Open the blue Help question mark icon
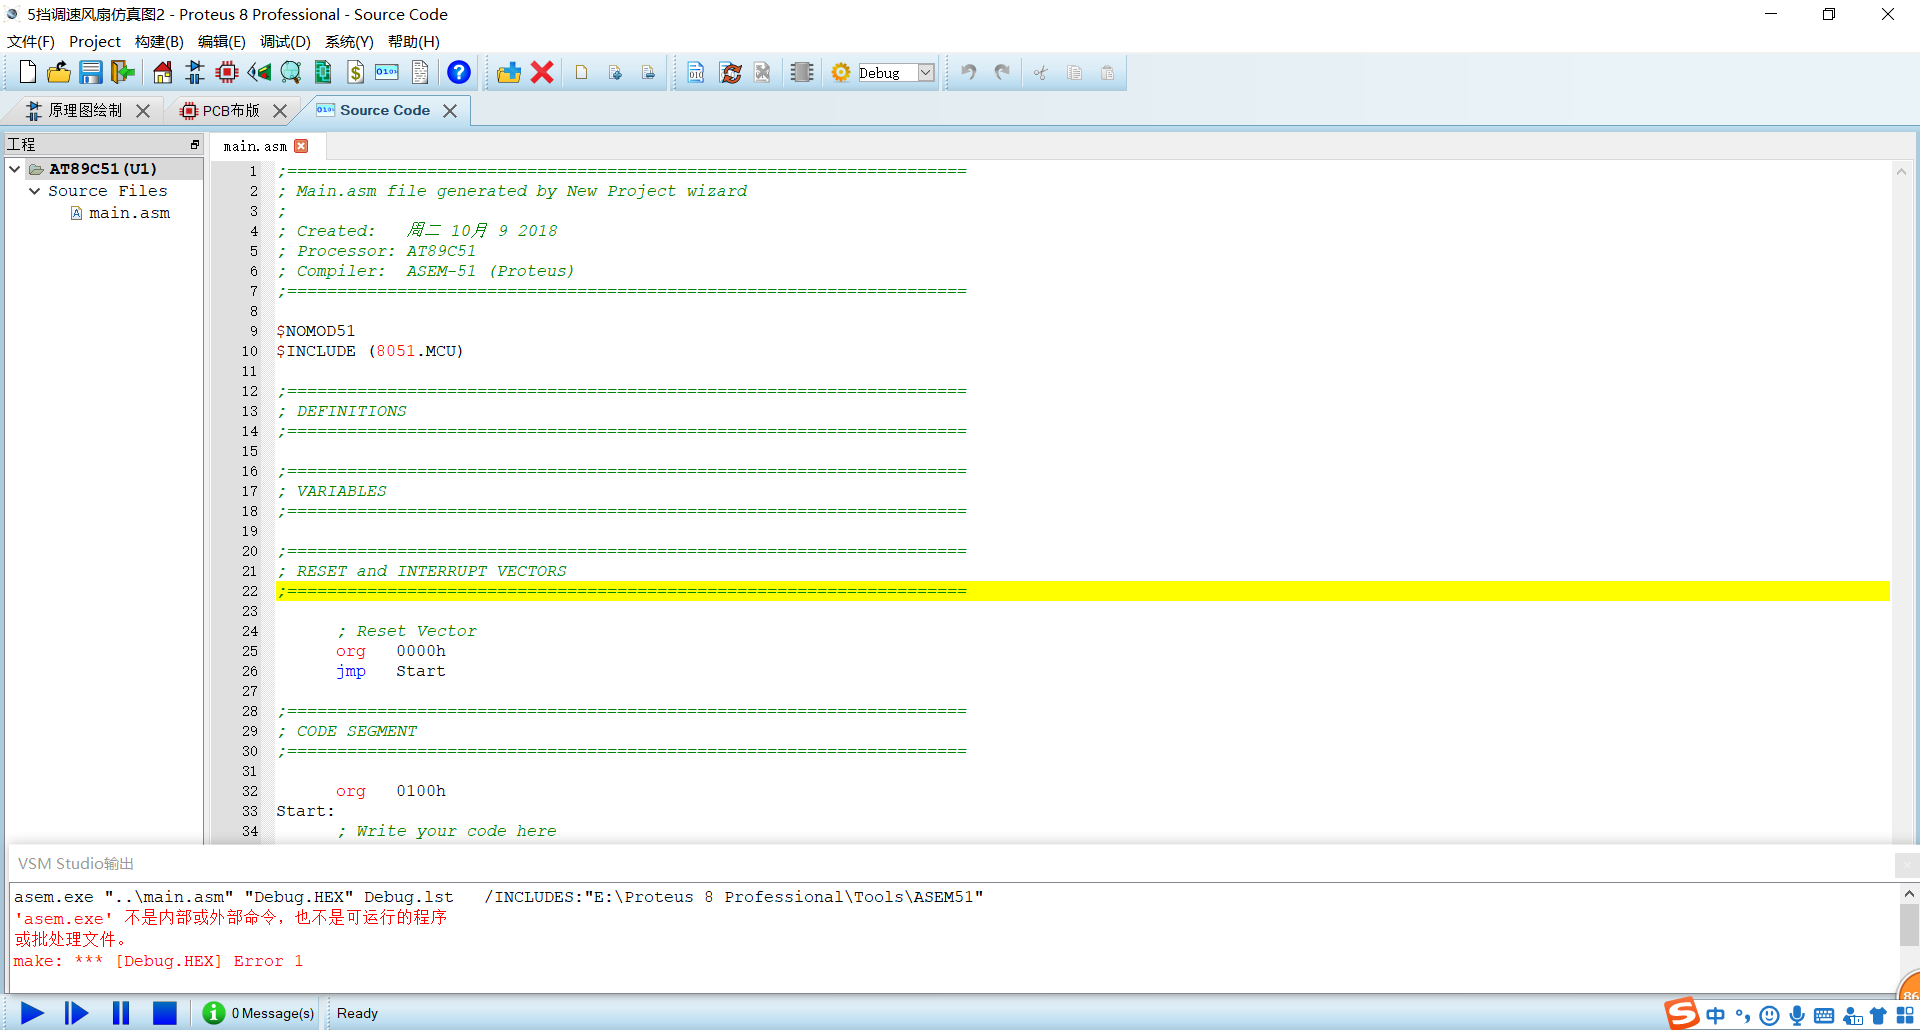Image resolution: width=1920 pixels, height=1030 pixels. coord(459,72)
